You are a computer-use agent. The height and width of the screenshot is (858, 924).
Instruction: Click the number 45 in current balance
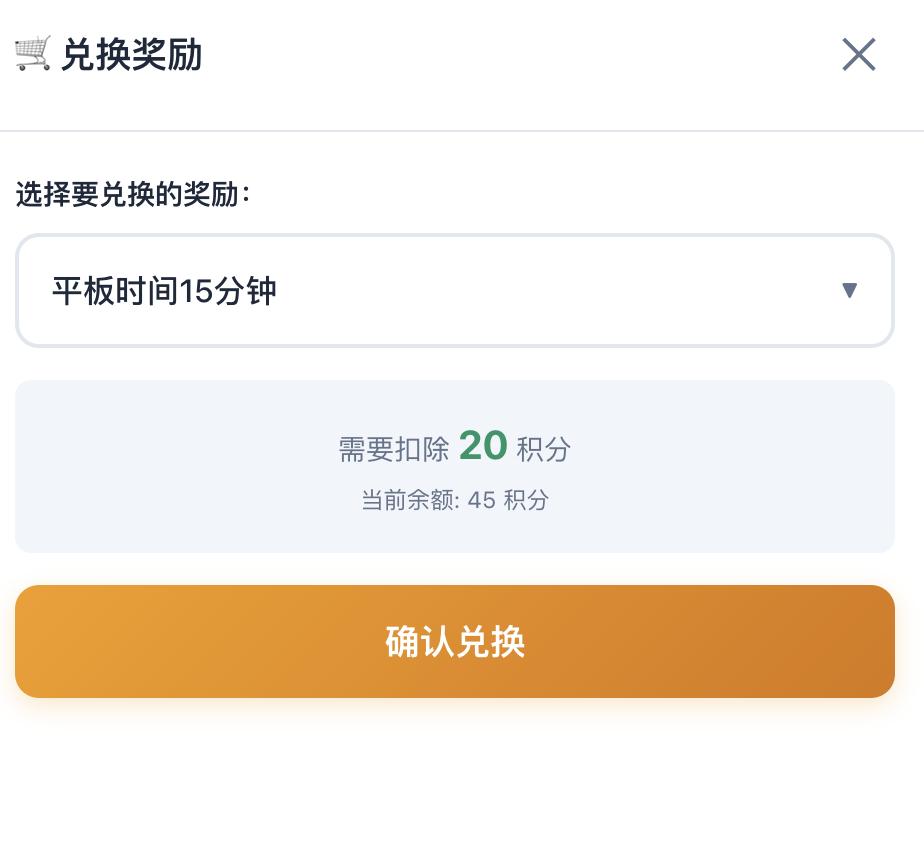[x=481, y=500]
